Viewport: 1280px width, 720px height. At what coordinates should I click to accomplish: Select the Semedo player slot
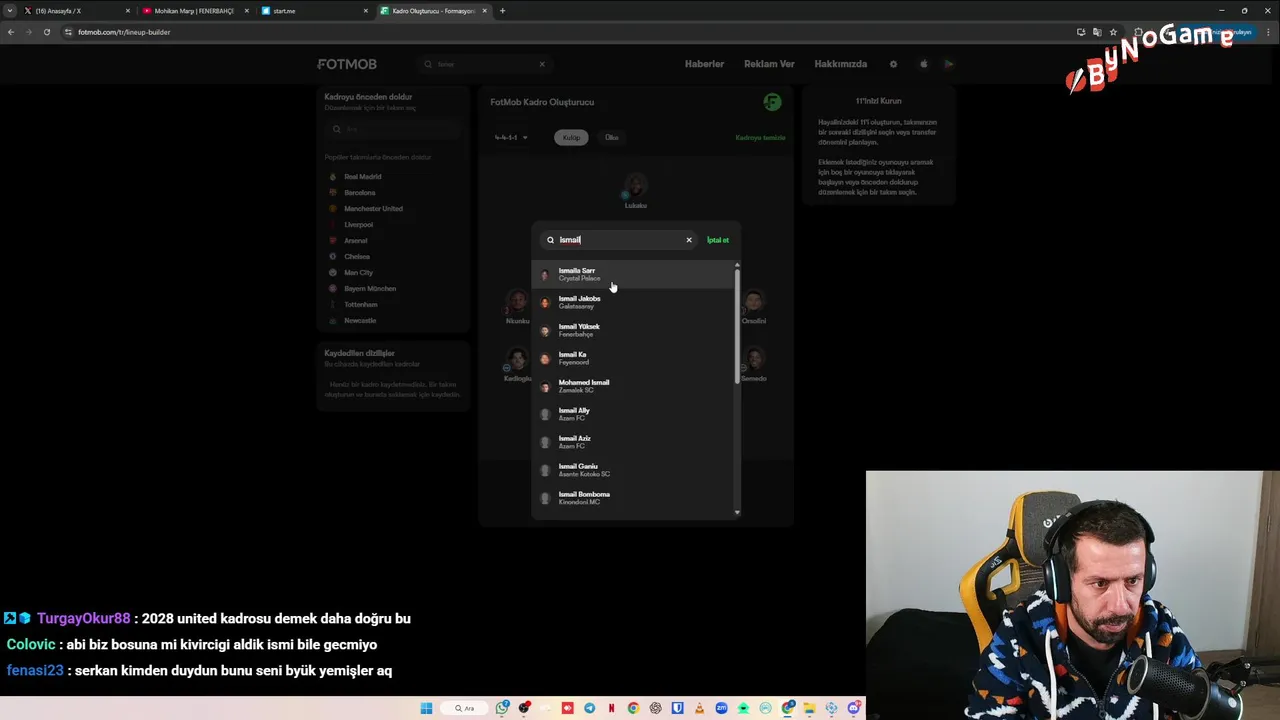754,364
